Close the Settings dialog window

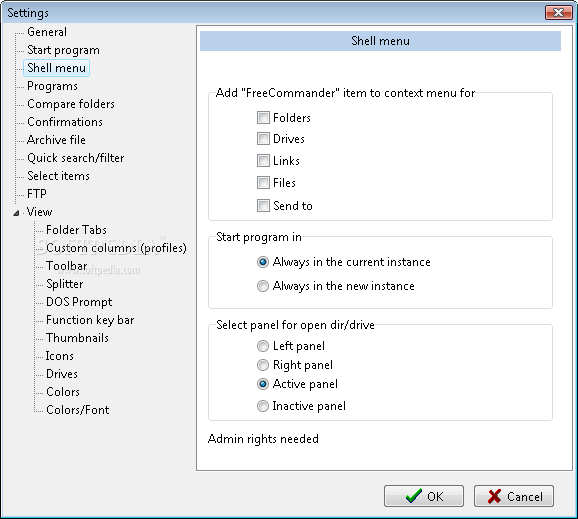click(x=558, y=12)
